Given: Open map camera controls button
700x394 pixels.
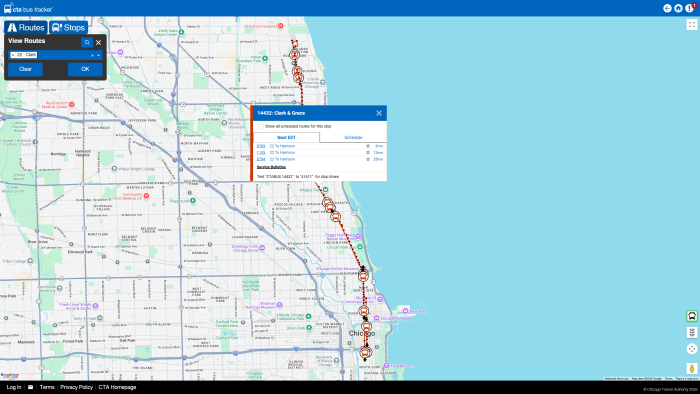Looking at the screenshot, I should [x=692, y=349].
